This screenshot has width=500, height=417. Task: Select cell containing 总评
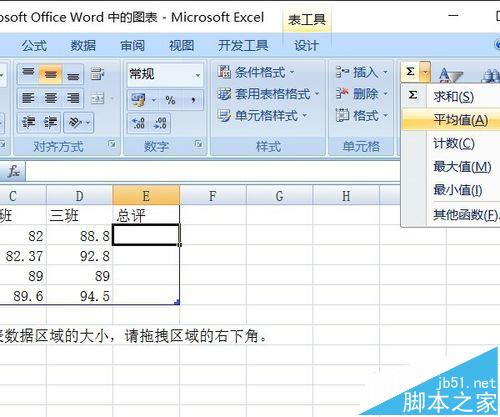tap(146, 215)
